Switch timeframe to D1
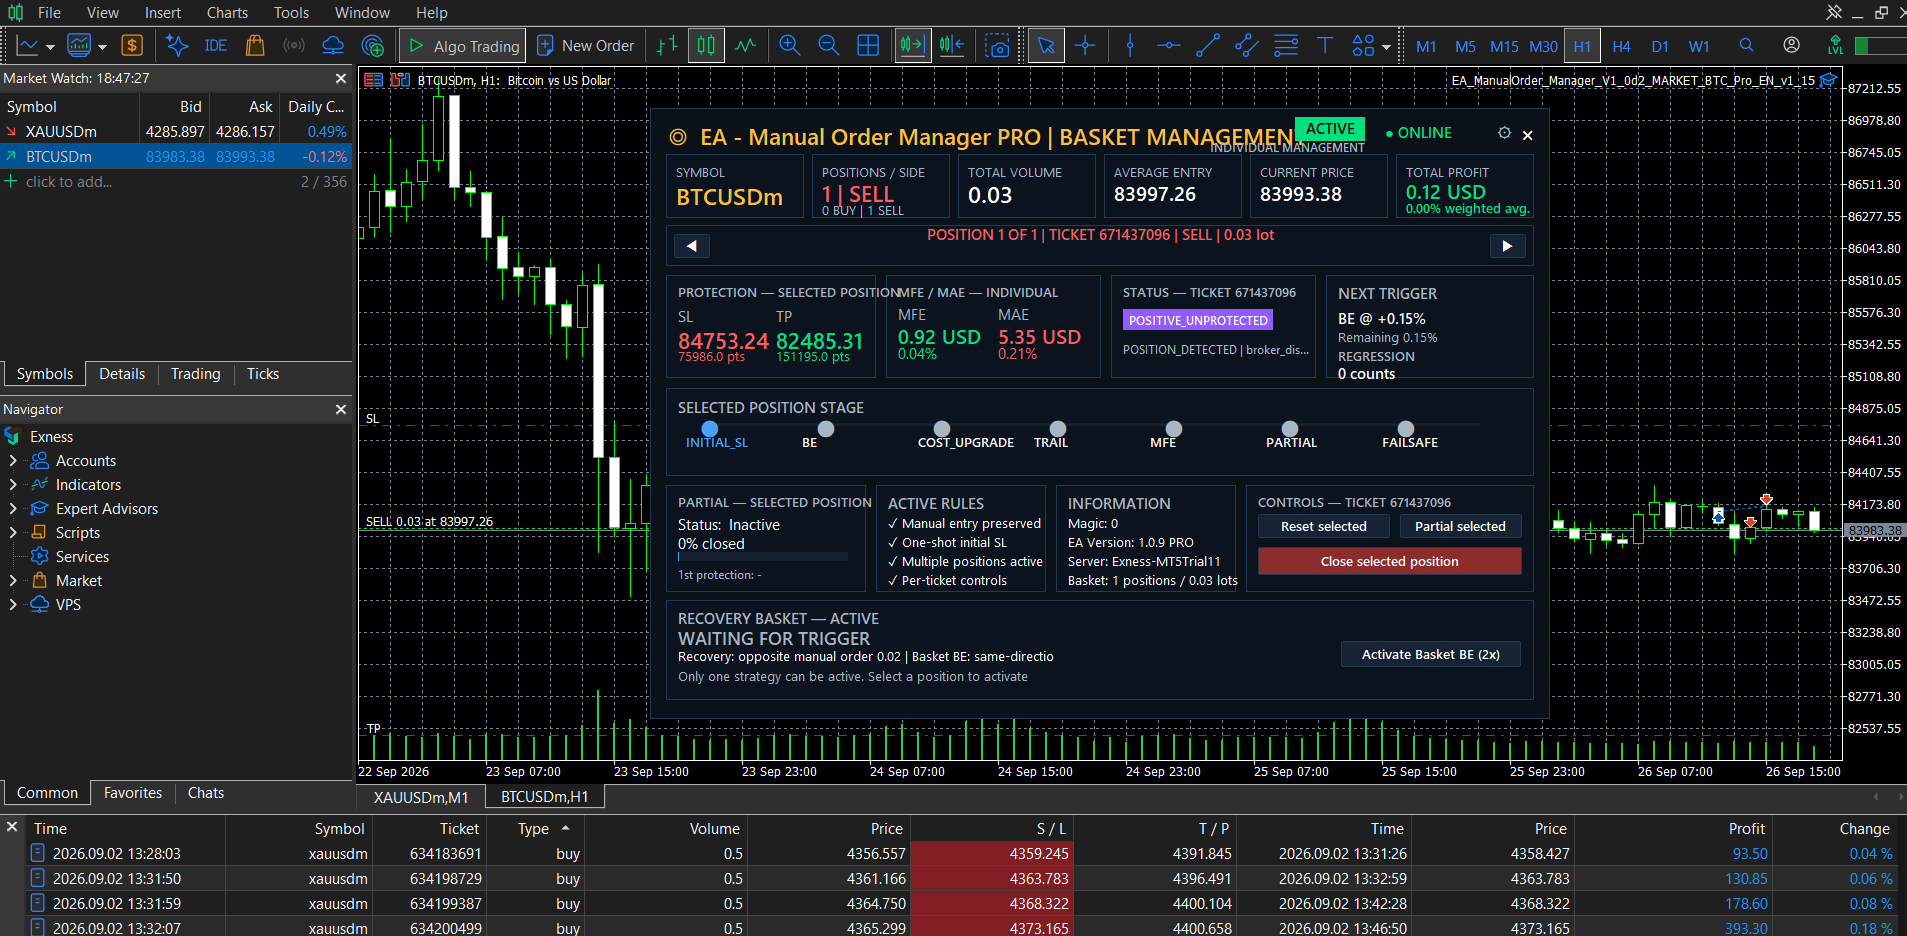The height and width of the screenshot is (936, 1907). (1660, 46)
